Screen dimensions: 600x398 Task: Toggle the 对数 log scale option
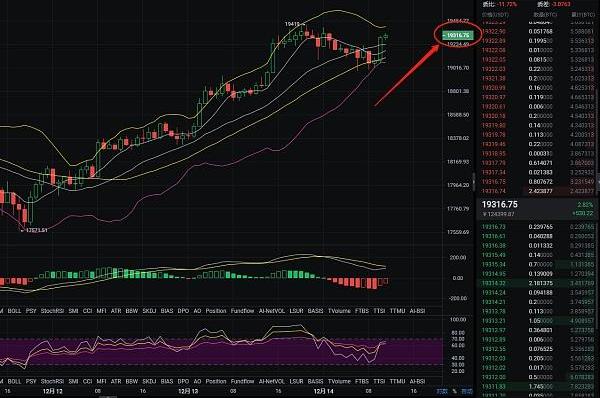[x=442, y=391]
